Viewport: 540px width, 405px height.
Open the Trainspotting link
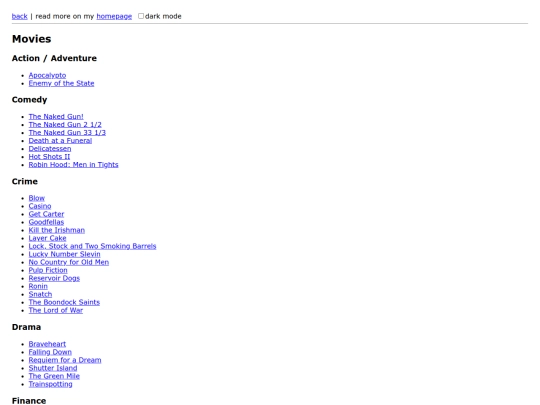click(50, 384)
